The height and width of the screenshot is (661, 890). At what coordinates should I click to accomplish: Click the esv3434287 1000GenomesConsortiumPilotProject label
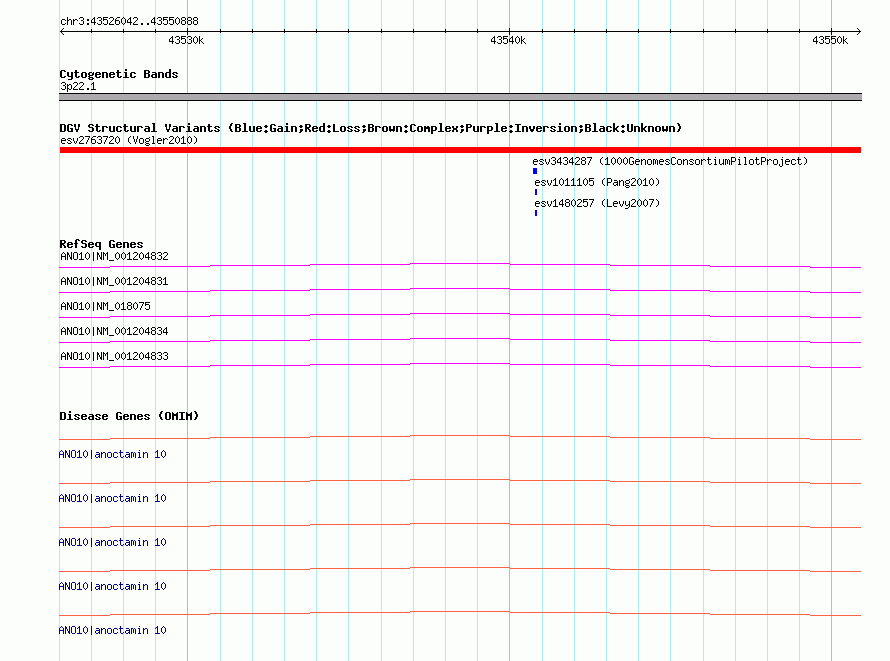[x=670, y=161]
